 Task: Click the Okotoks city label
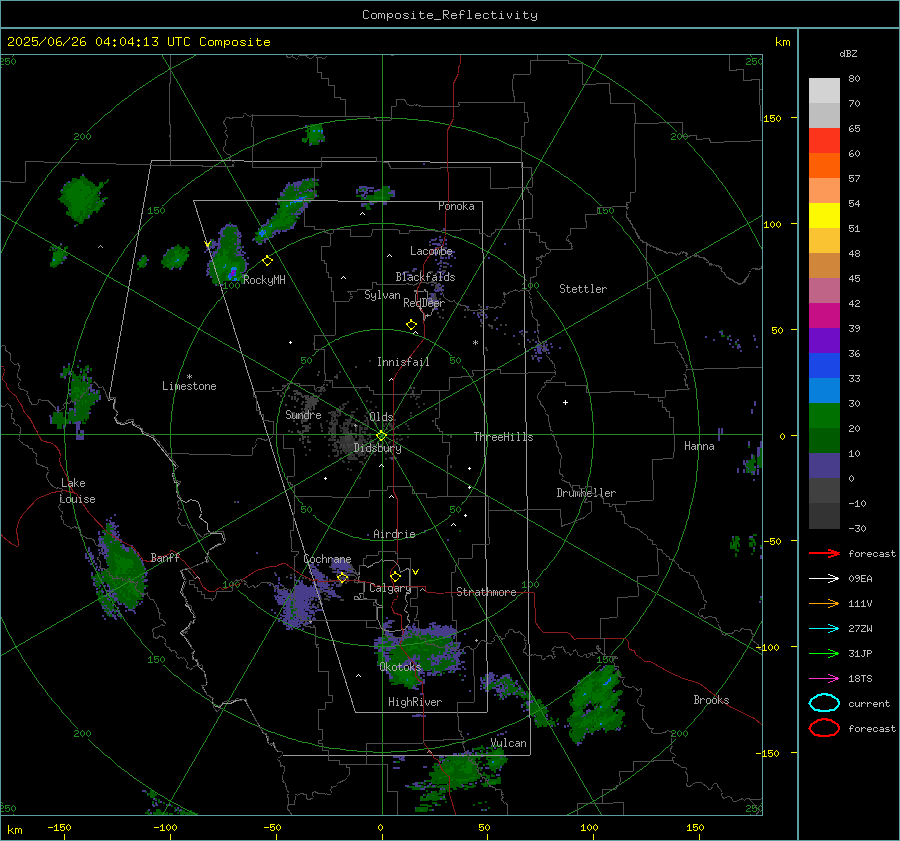pos(400,666)
